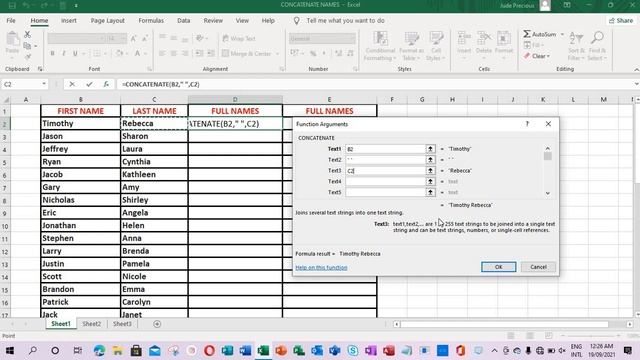640x360 pixels.
Task: Open Microsoft Edge from the taskbar
Action: pyautogui.click(x=99, y=351)
